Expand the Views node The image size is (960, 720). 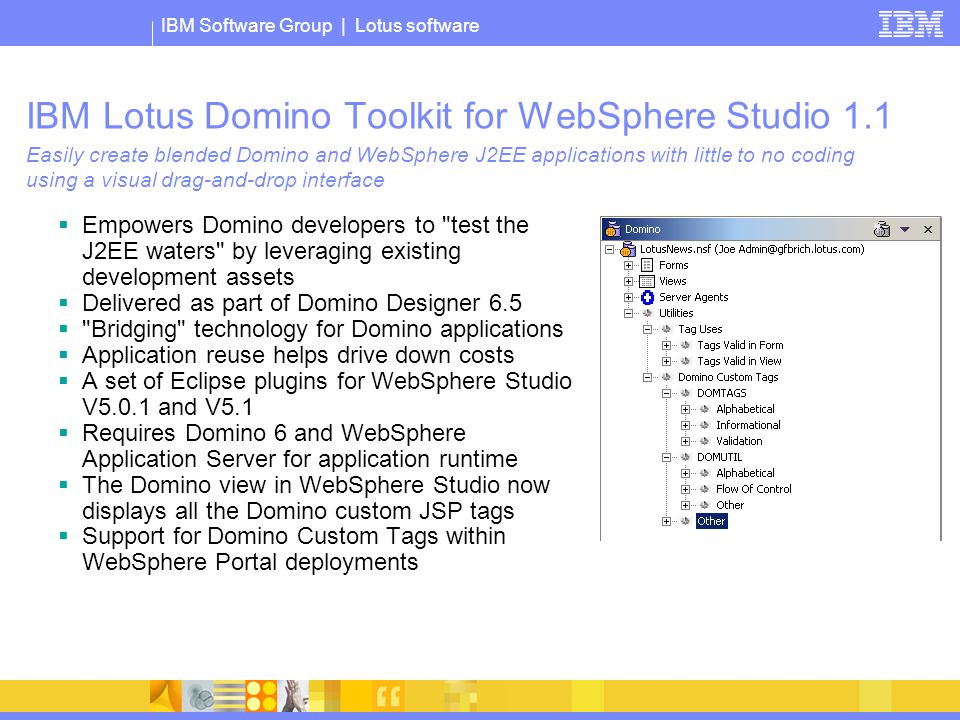tap(628, 282)
